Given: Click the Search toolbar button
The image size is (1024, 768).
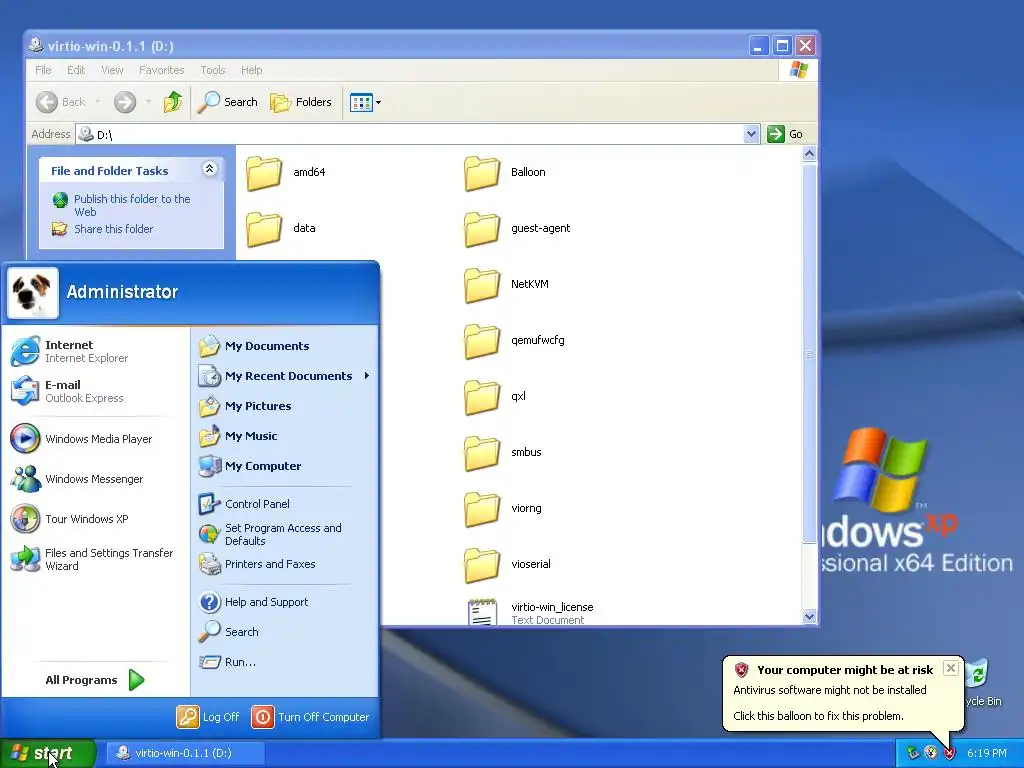Looking at the screenshot, I should pyautogui.click(x=227, y=102).
